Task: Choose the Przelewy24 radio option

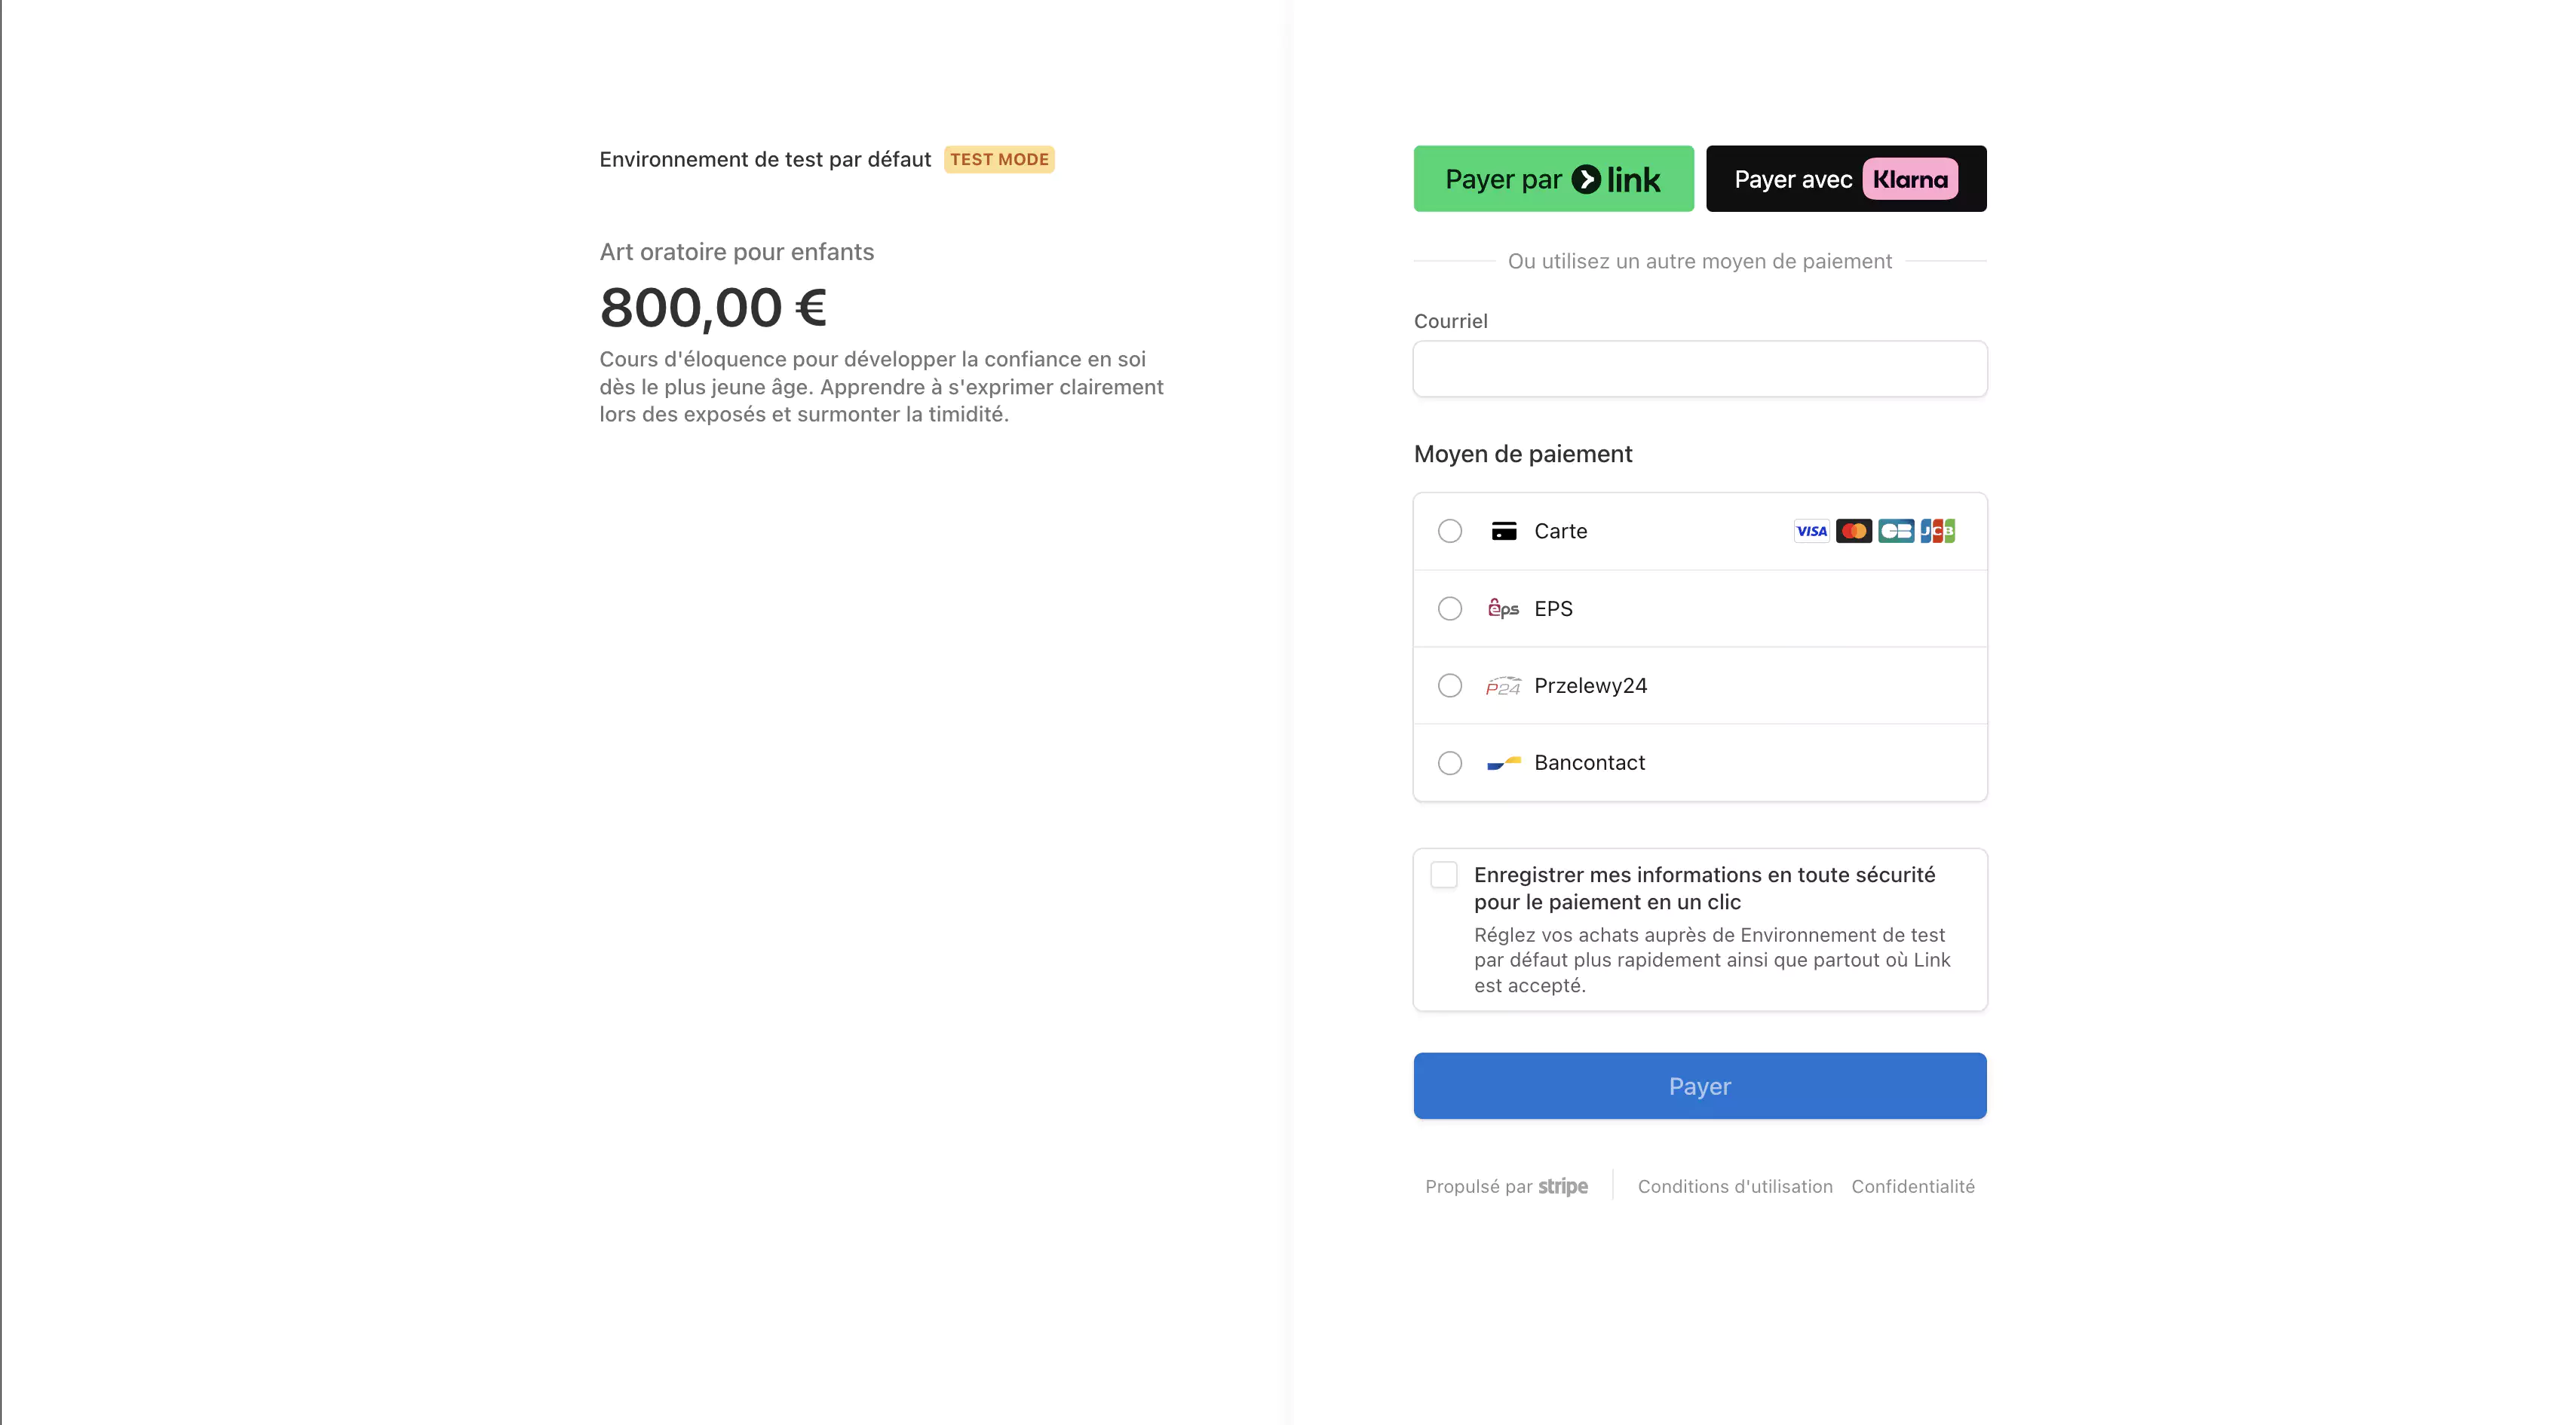Action: tap(1449, 686)
